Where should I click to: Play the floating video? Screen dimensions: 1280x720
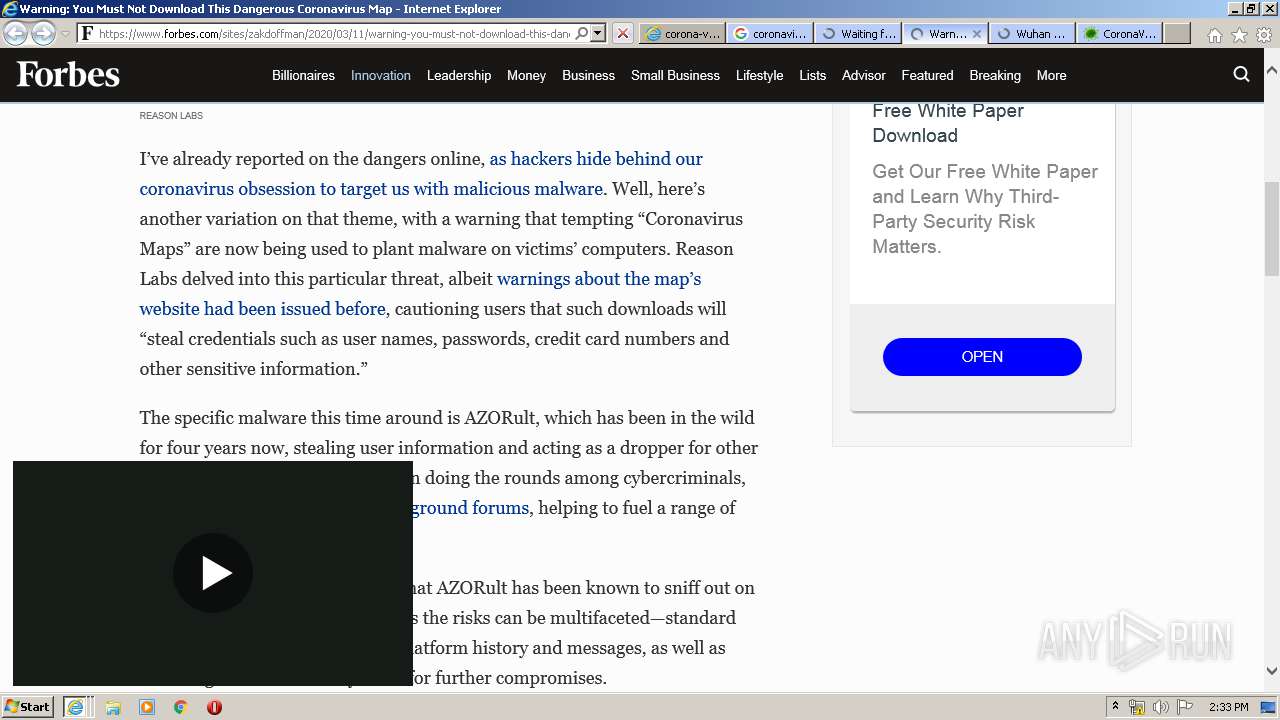(213, 573)
